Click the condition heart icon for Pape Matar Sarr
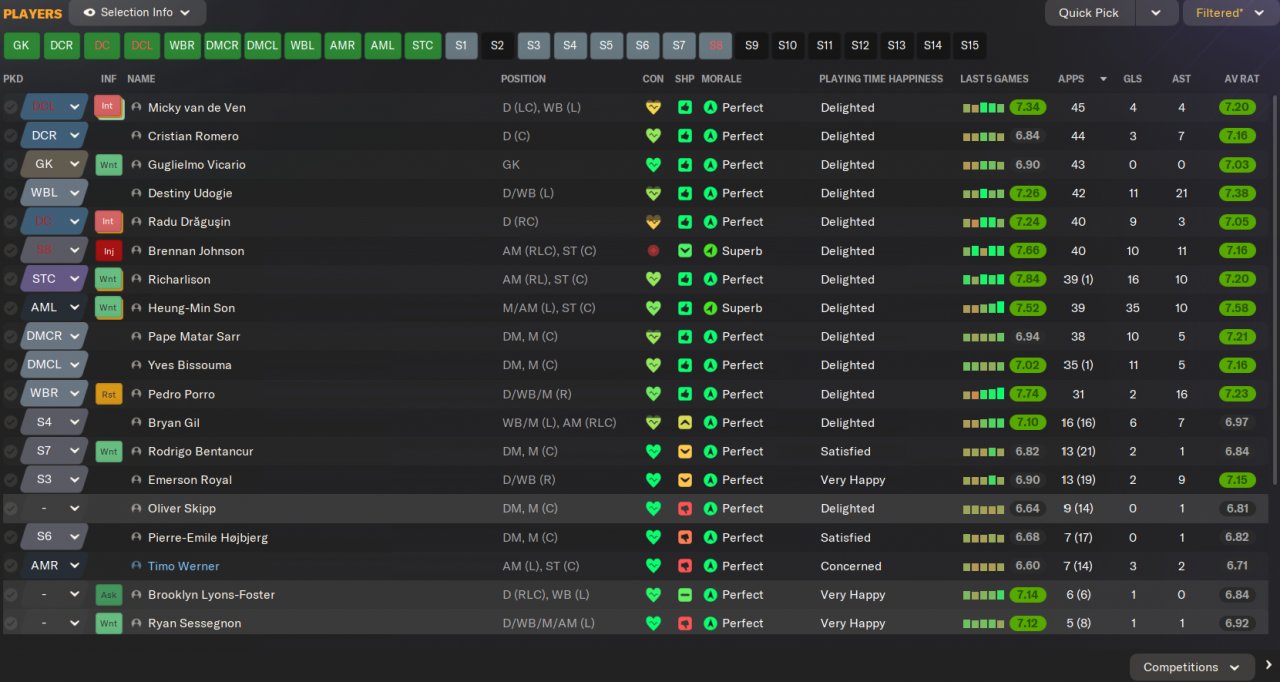Screen dimensions: 1280x682 653,337
